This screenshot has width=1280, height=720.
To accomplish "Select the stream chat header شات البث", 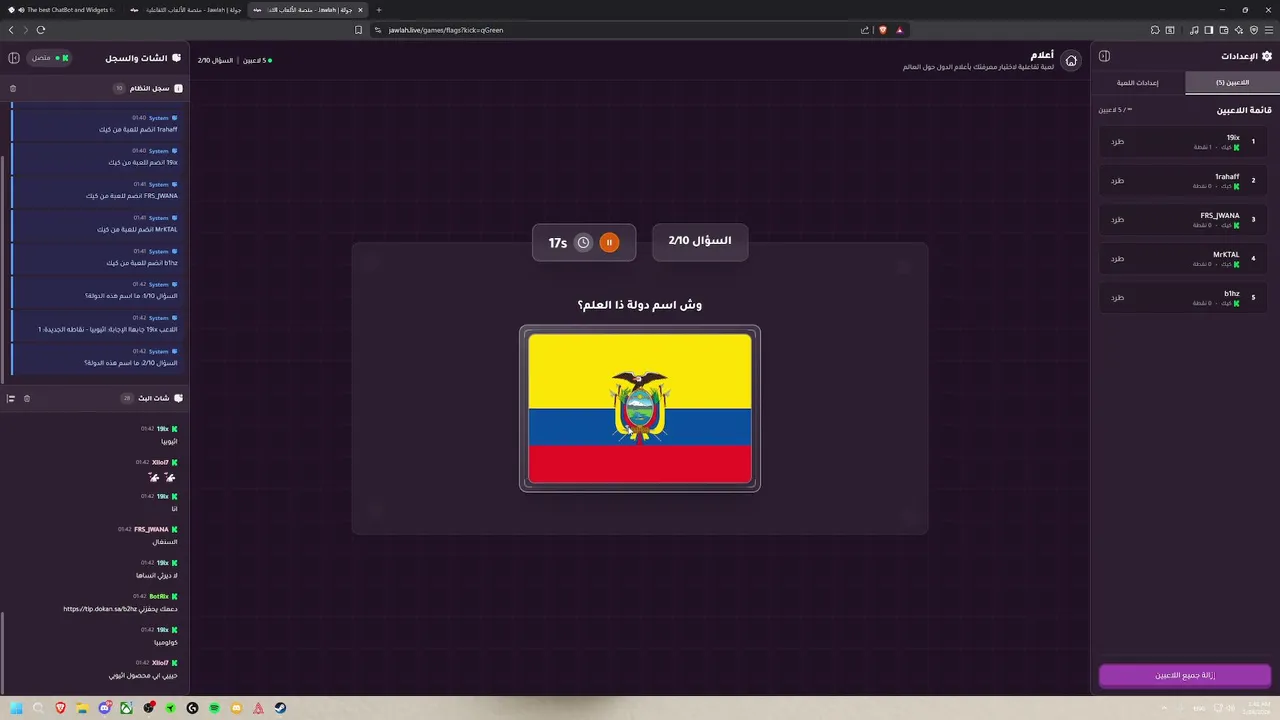I will [154, 398].
